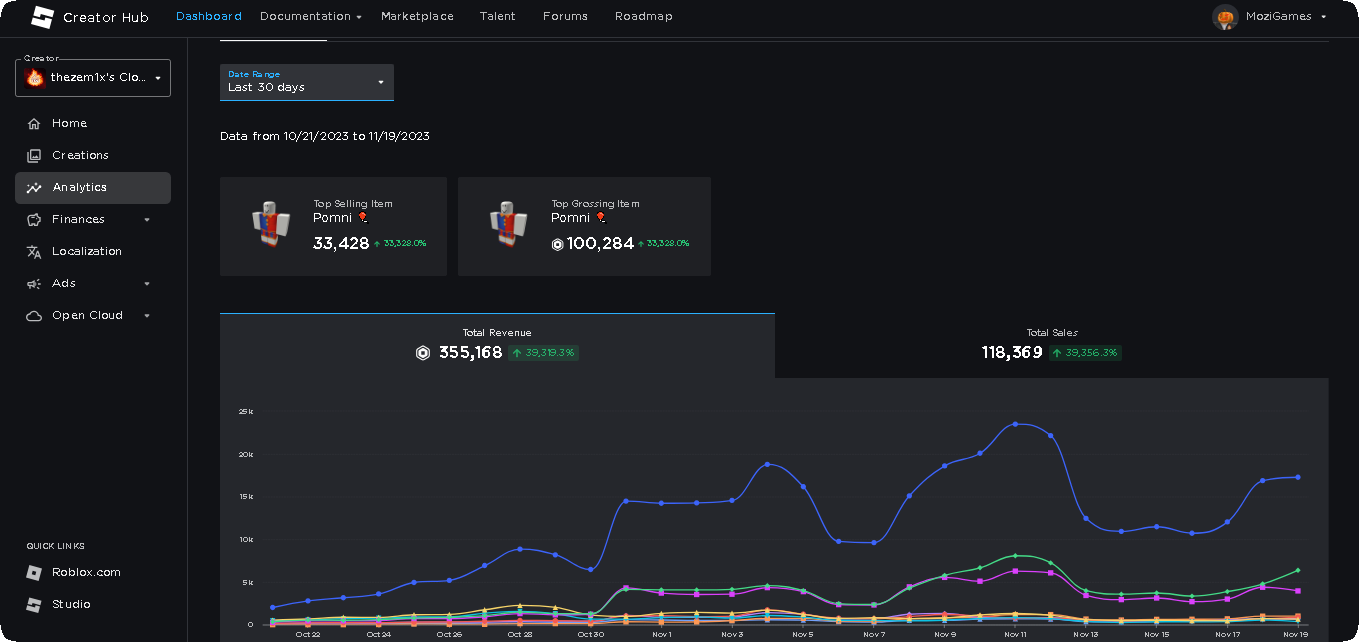Select Creations in the sidebar

pos(93,156)
